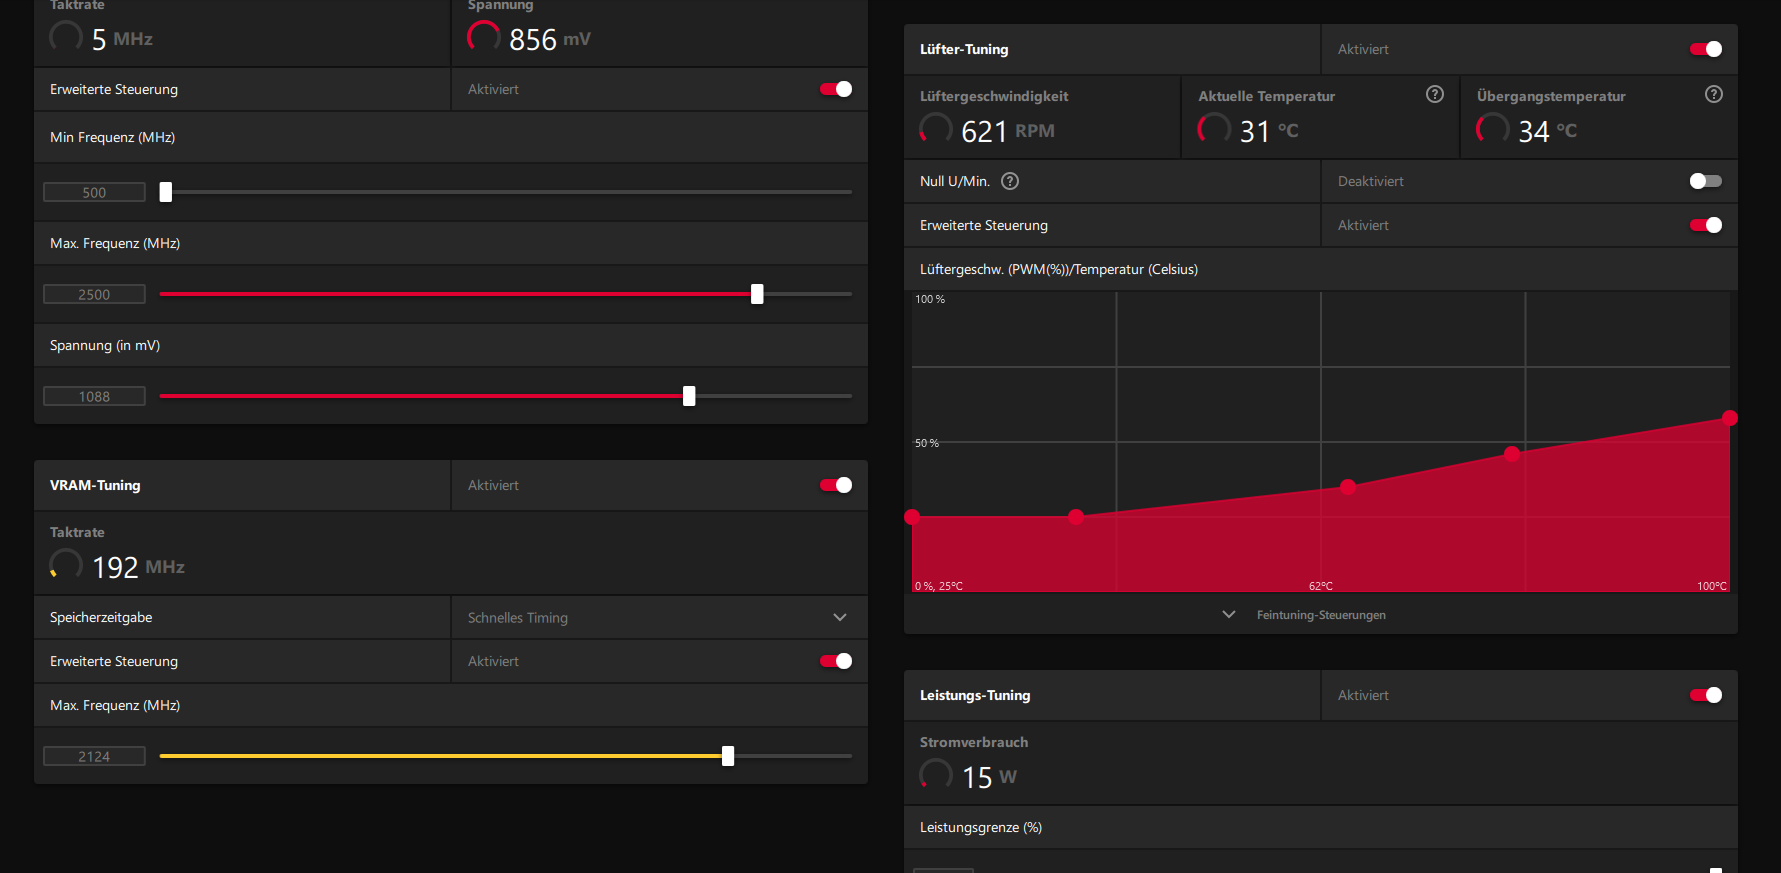Select the fan curve point near 62°C
Screen dimensions: 1781x873
[x=1348, y=487]
